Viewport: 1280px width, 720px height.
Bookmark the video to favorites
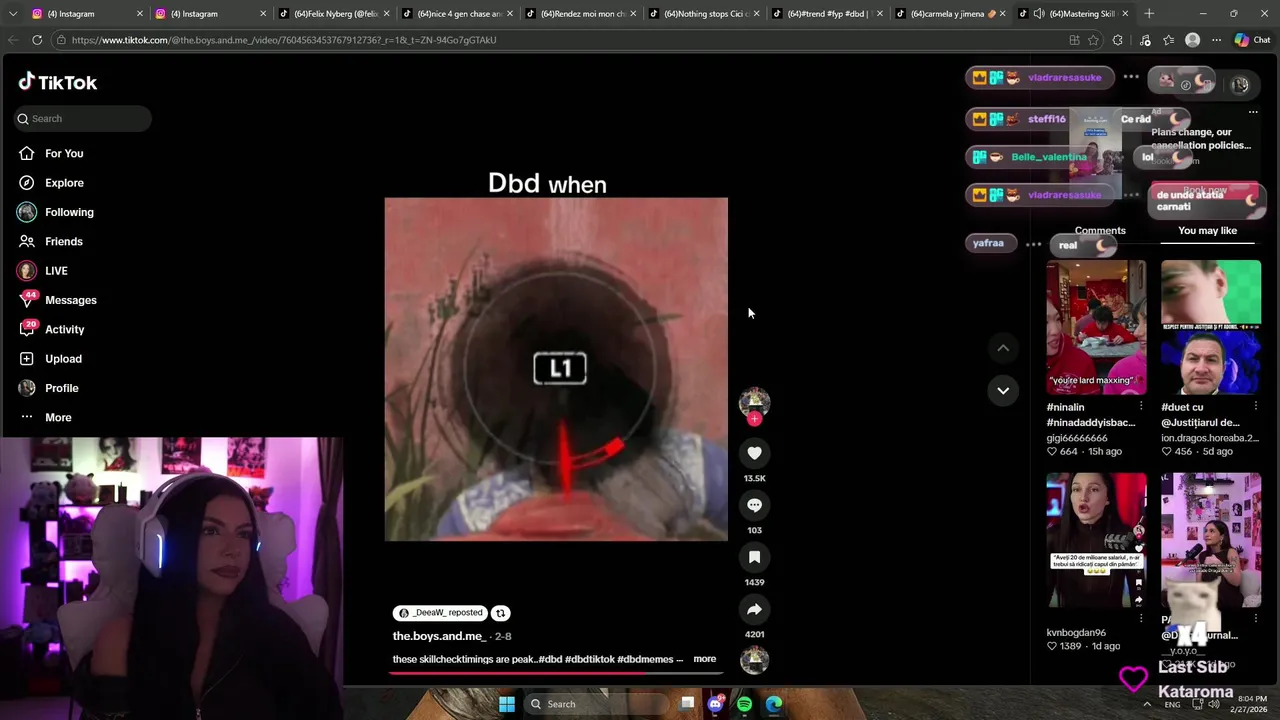tap(754, 557)
